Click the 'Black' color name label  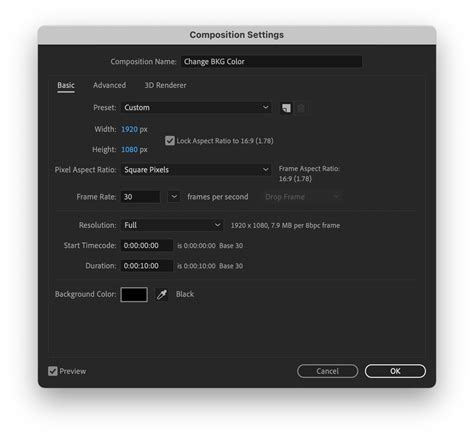pos(185,294)
